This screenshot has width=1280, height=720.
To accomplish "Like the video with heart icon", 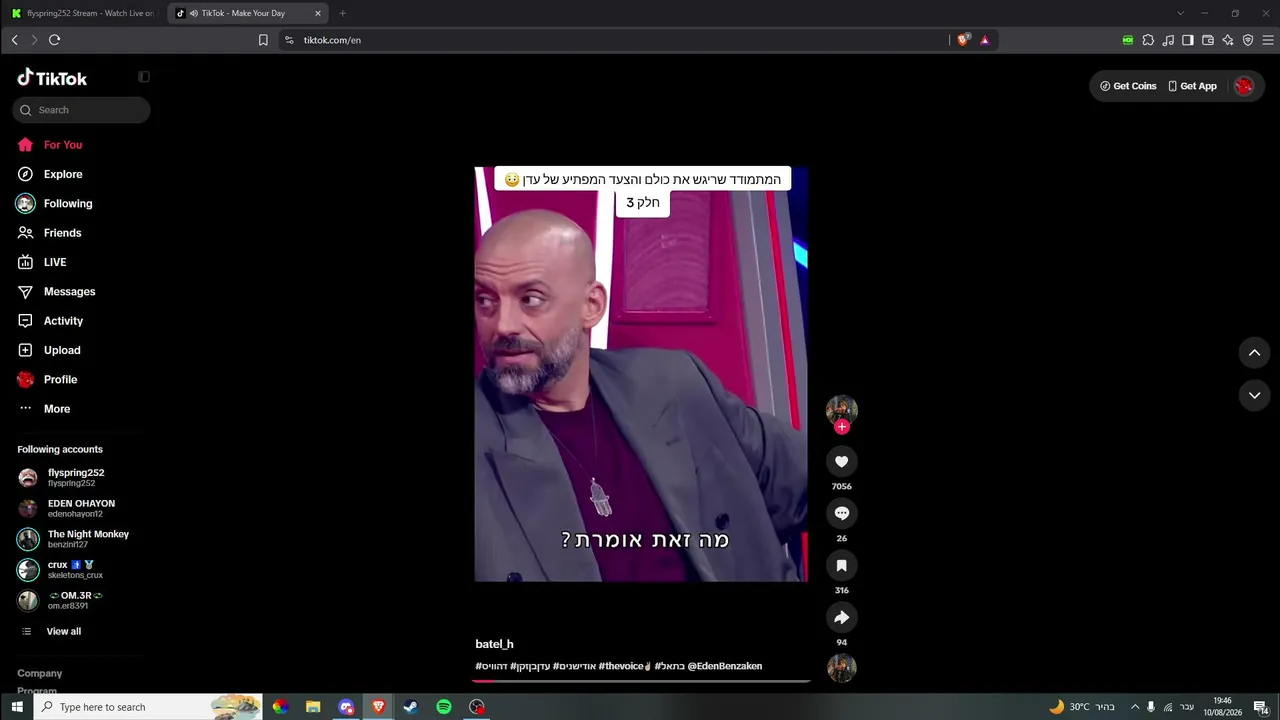I will [x=842, y=461].
